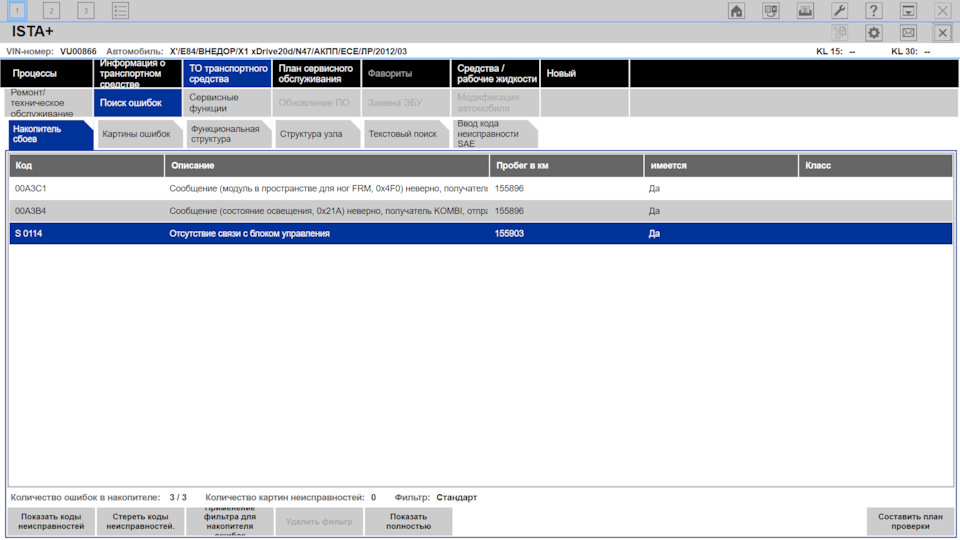Open the Фавориты tab
Screen dimensions: 960x540
point(405,73)
